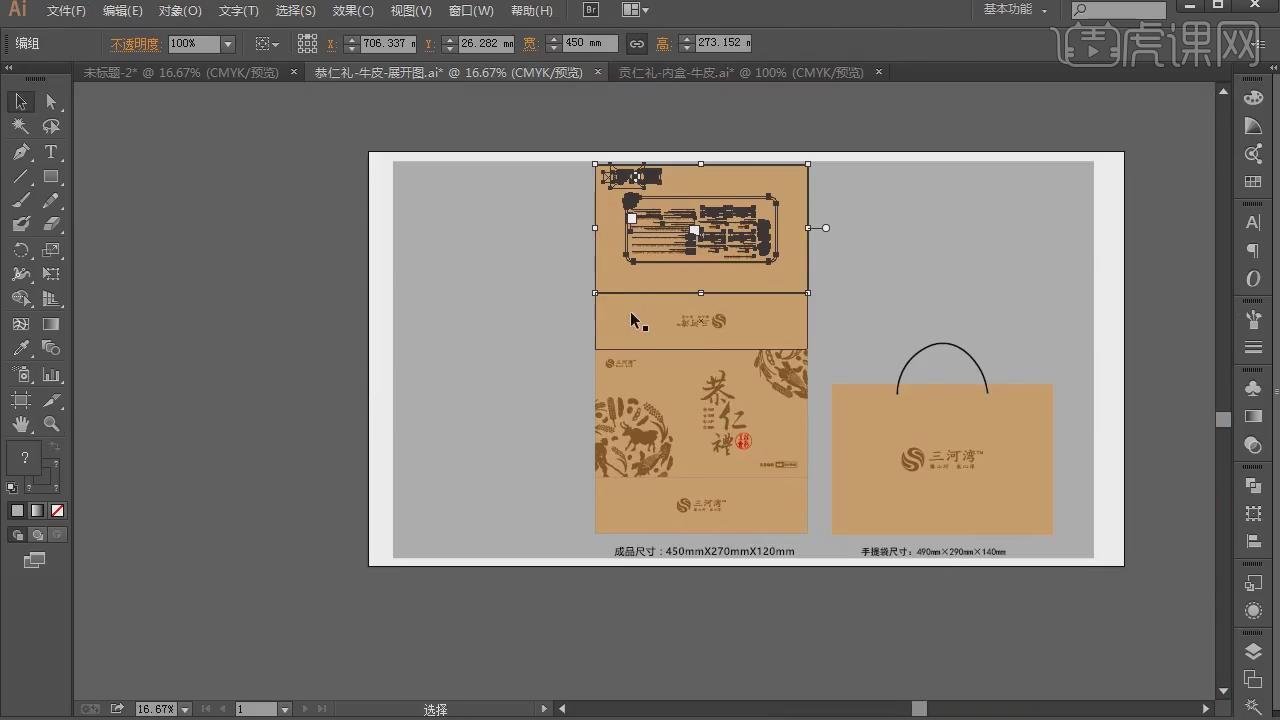This screenshot has height=720, width=1280.
Task: Open the 基本功能 workspace dropdown
Action: click(1015, 9)
